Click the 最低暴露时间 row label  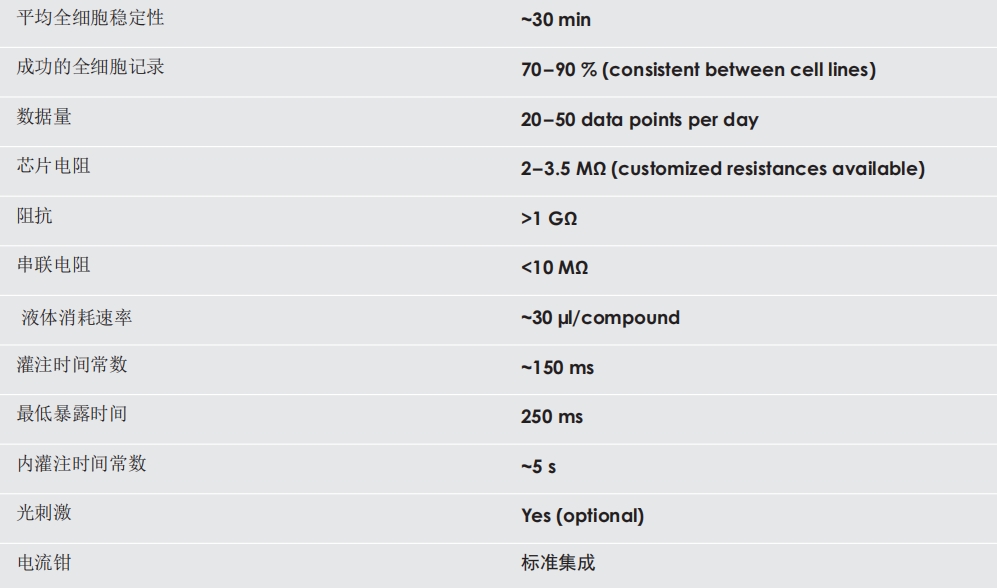(72, 413)
